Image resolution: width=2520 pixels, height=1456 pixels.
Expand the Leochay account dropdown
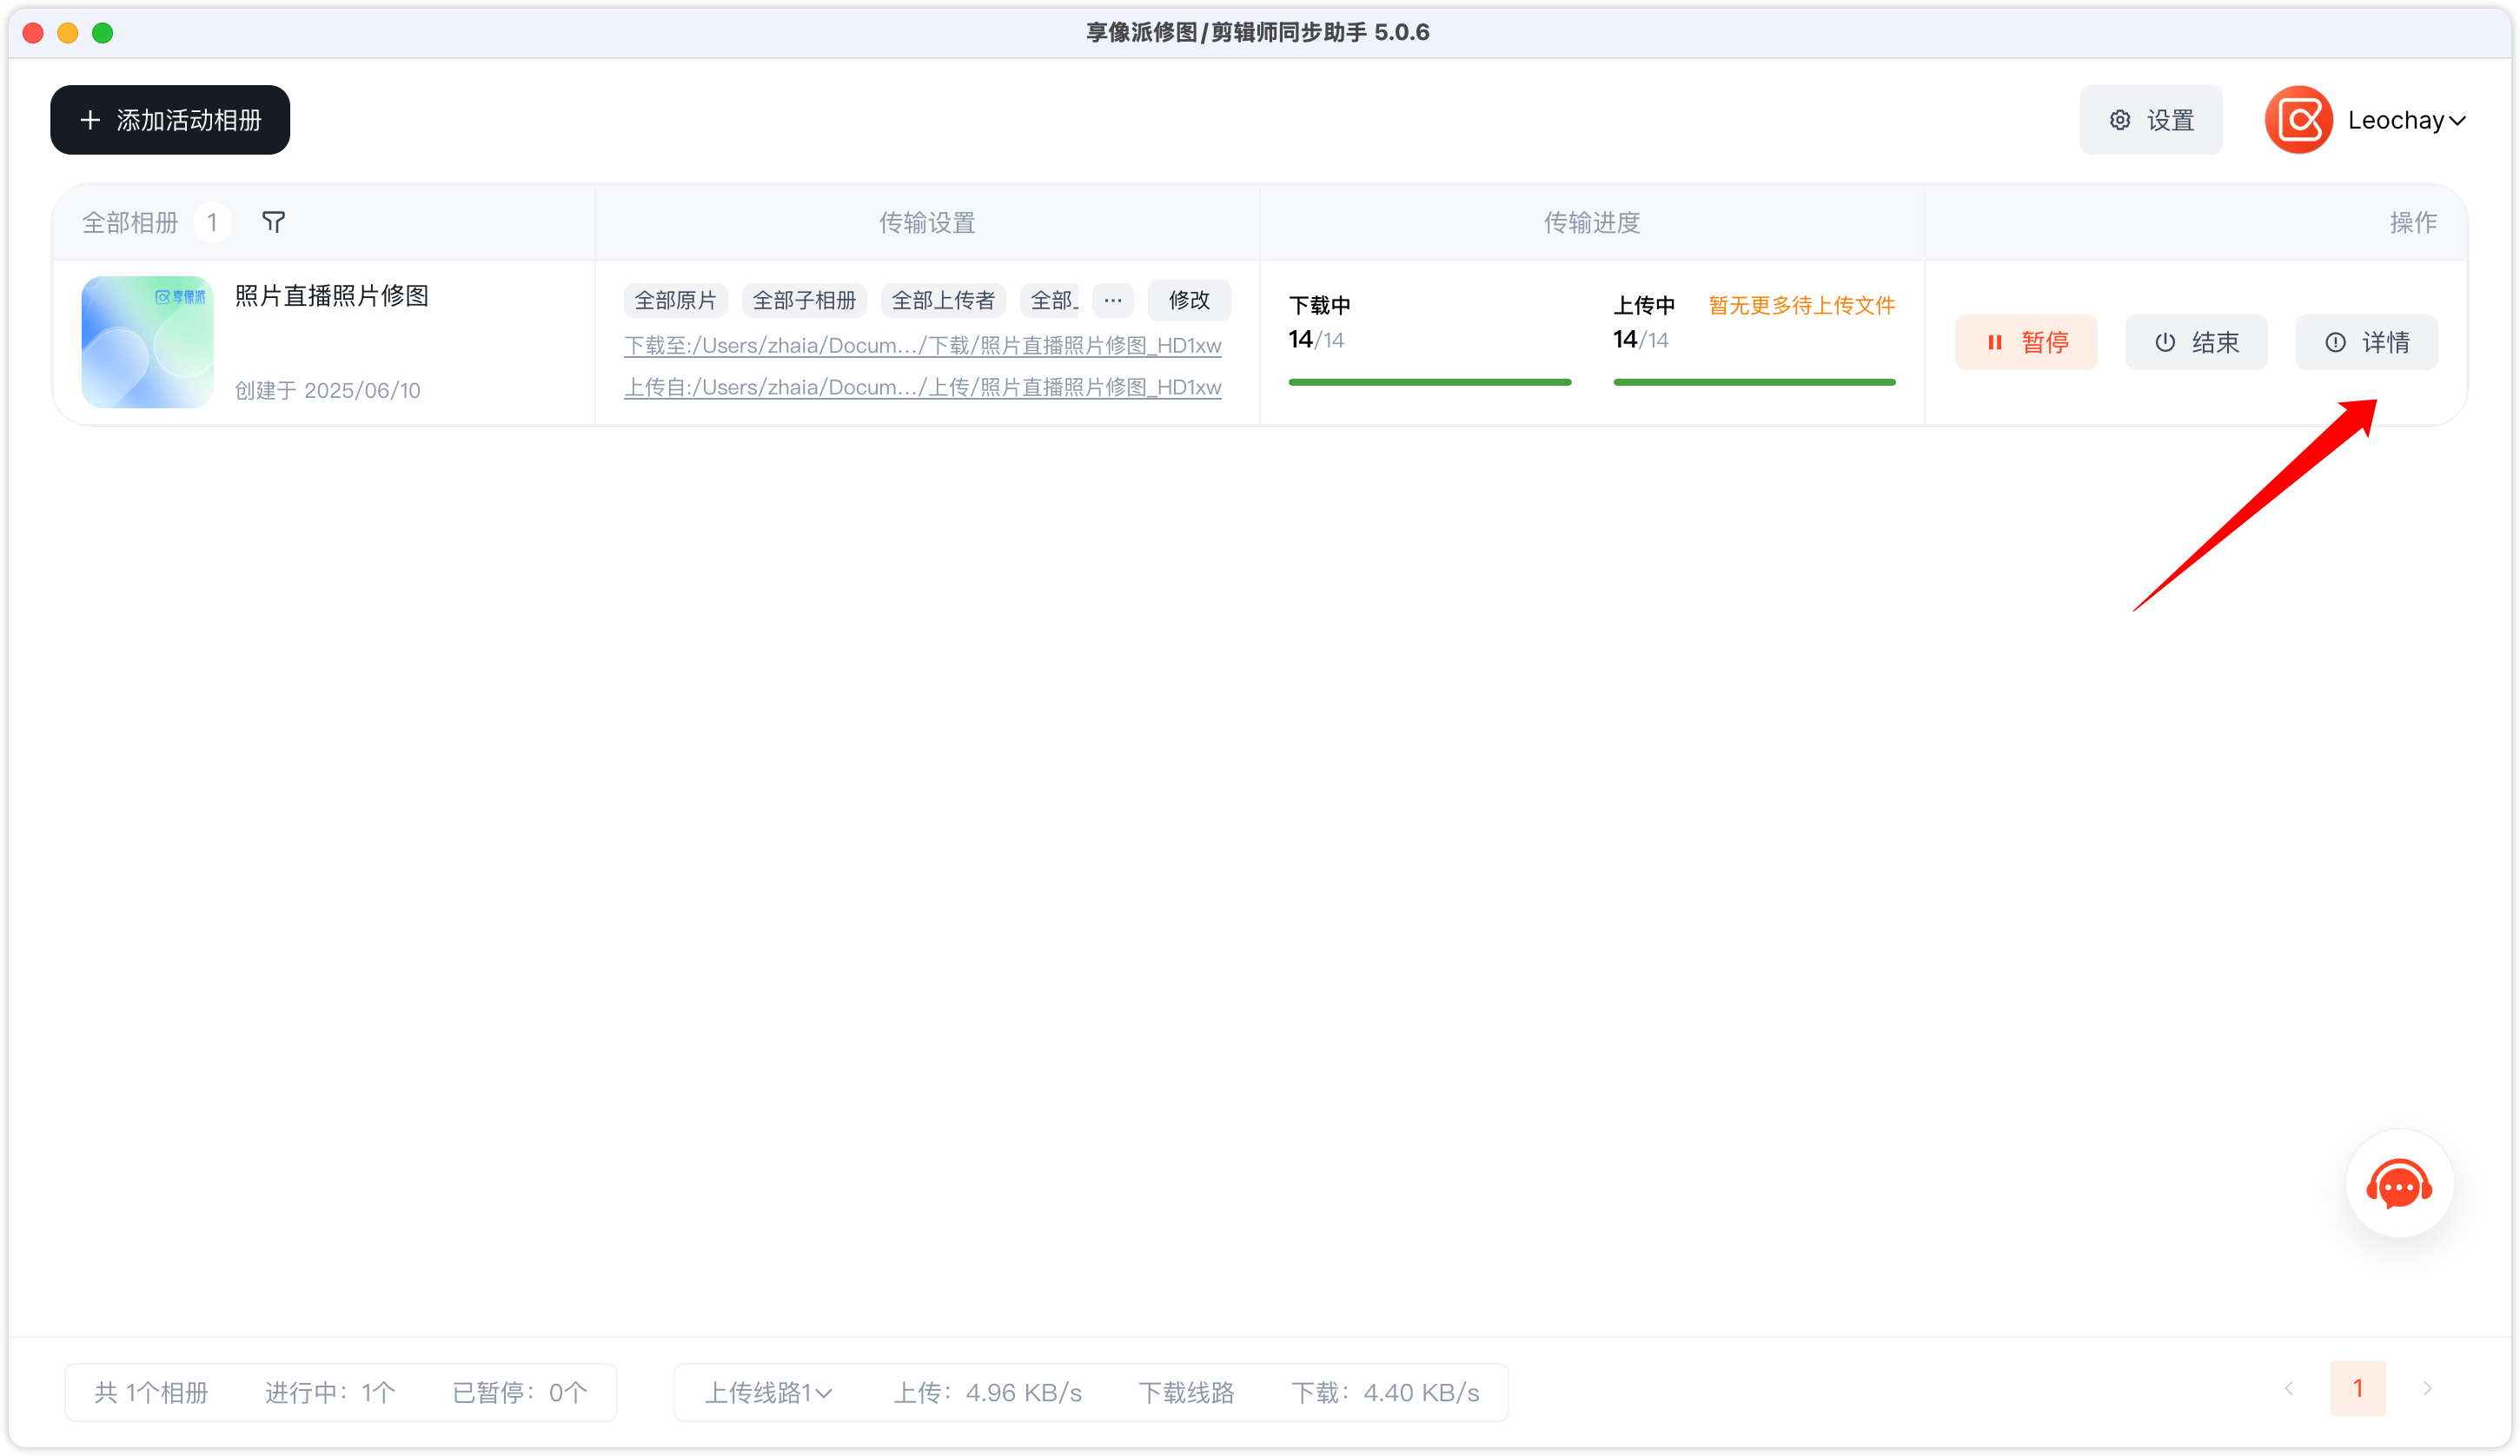point(2407,121)
